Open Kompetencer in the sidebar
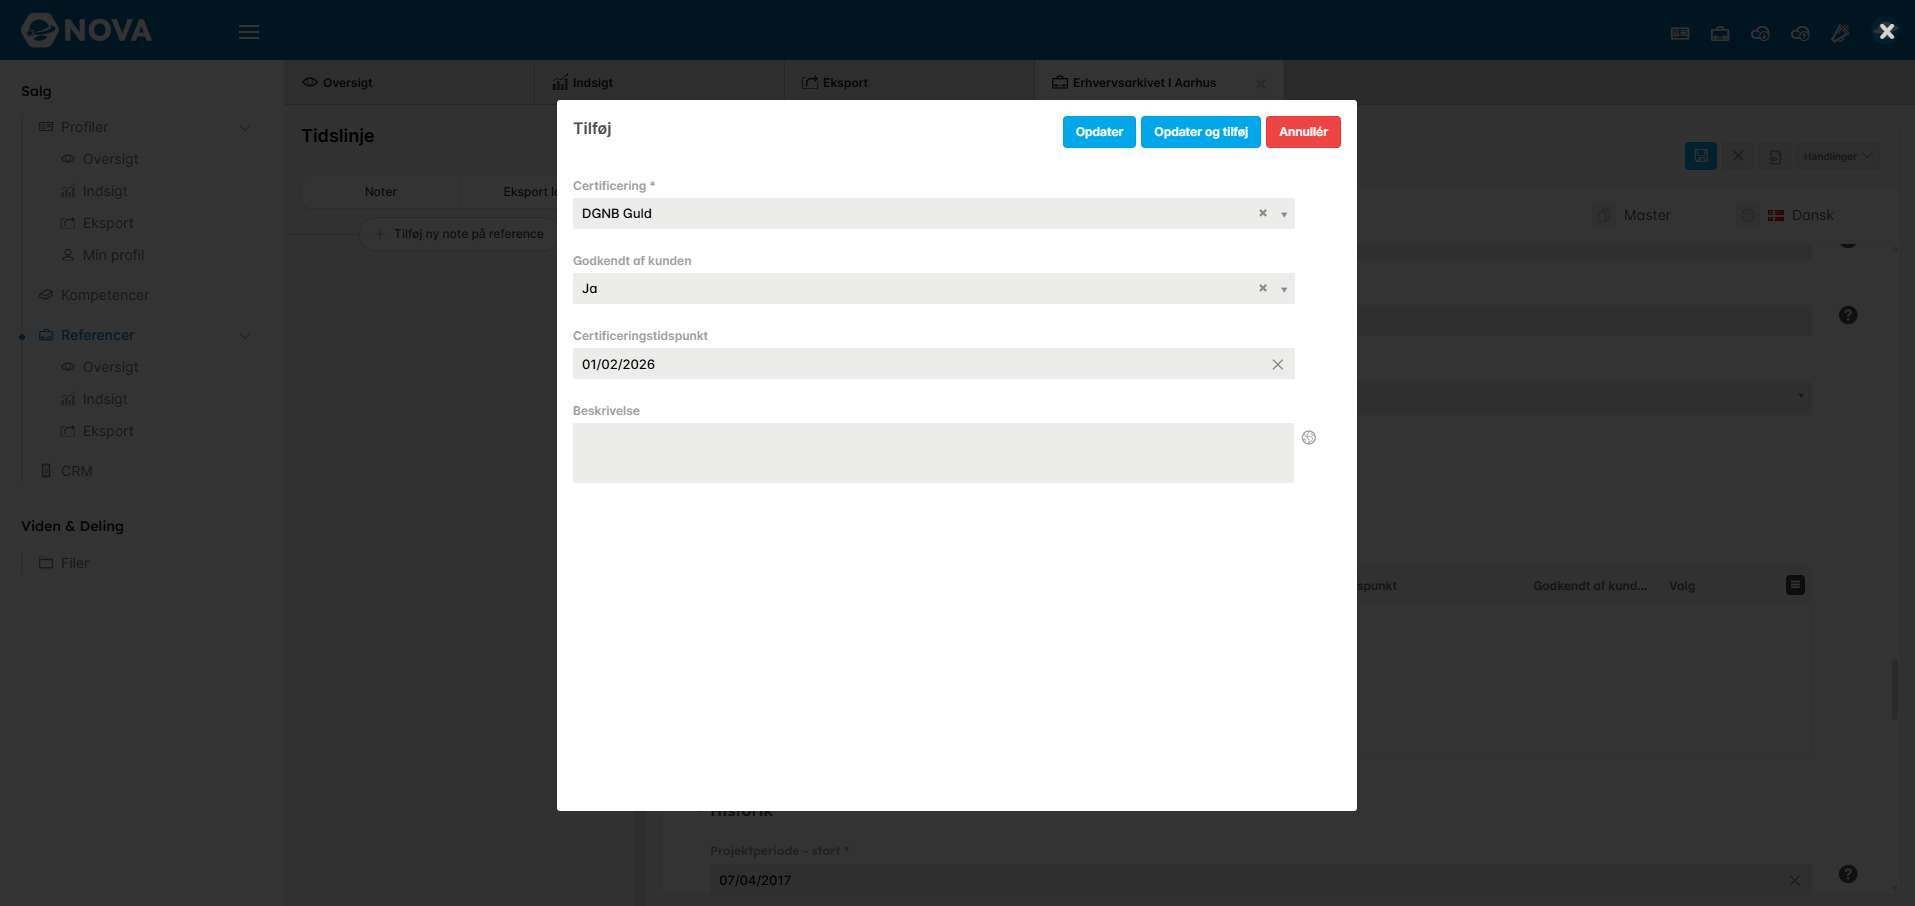1915x906 pixels. (x=104, y=295)
